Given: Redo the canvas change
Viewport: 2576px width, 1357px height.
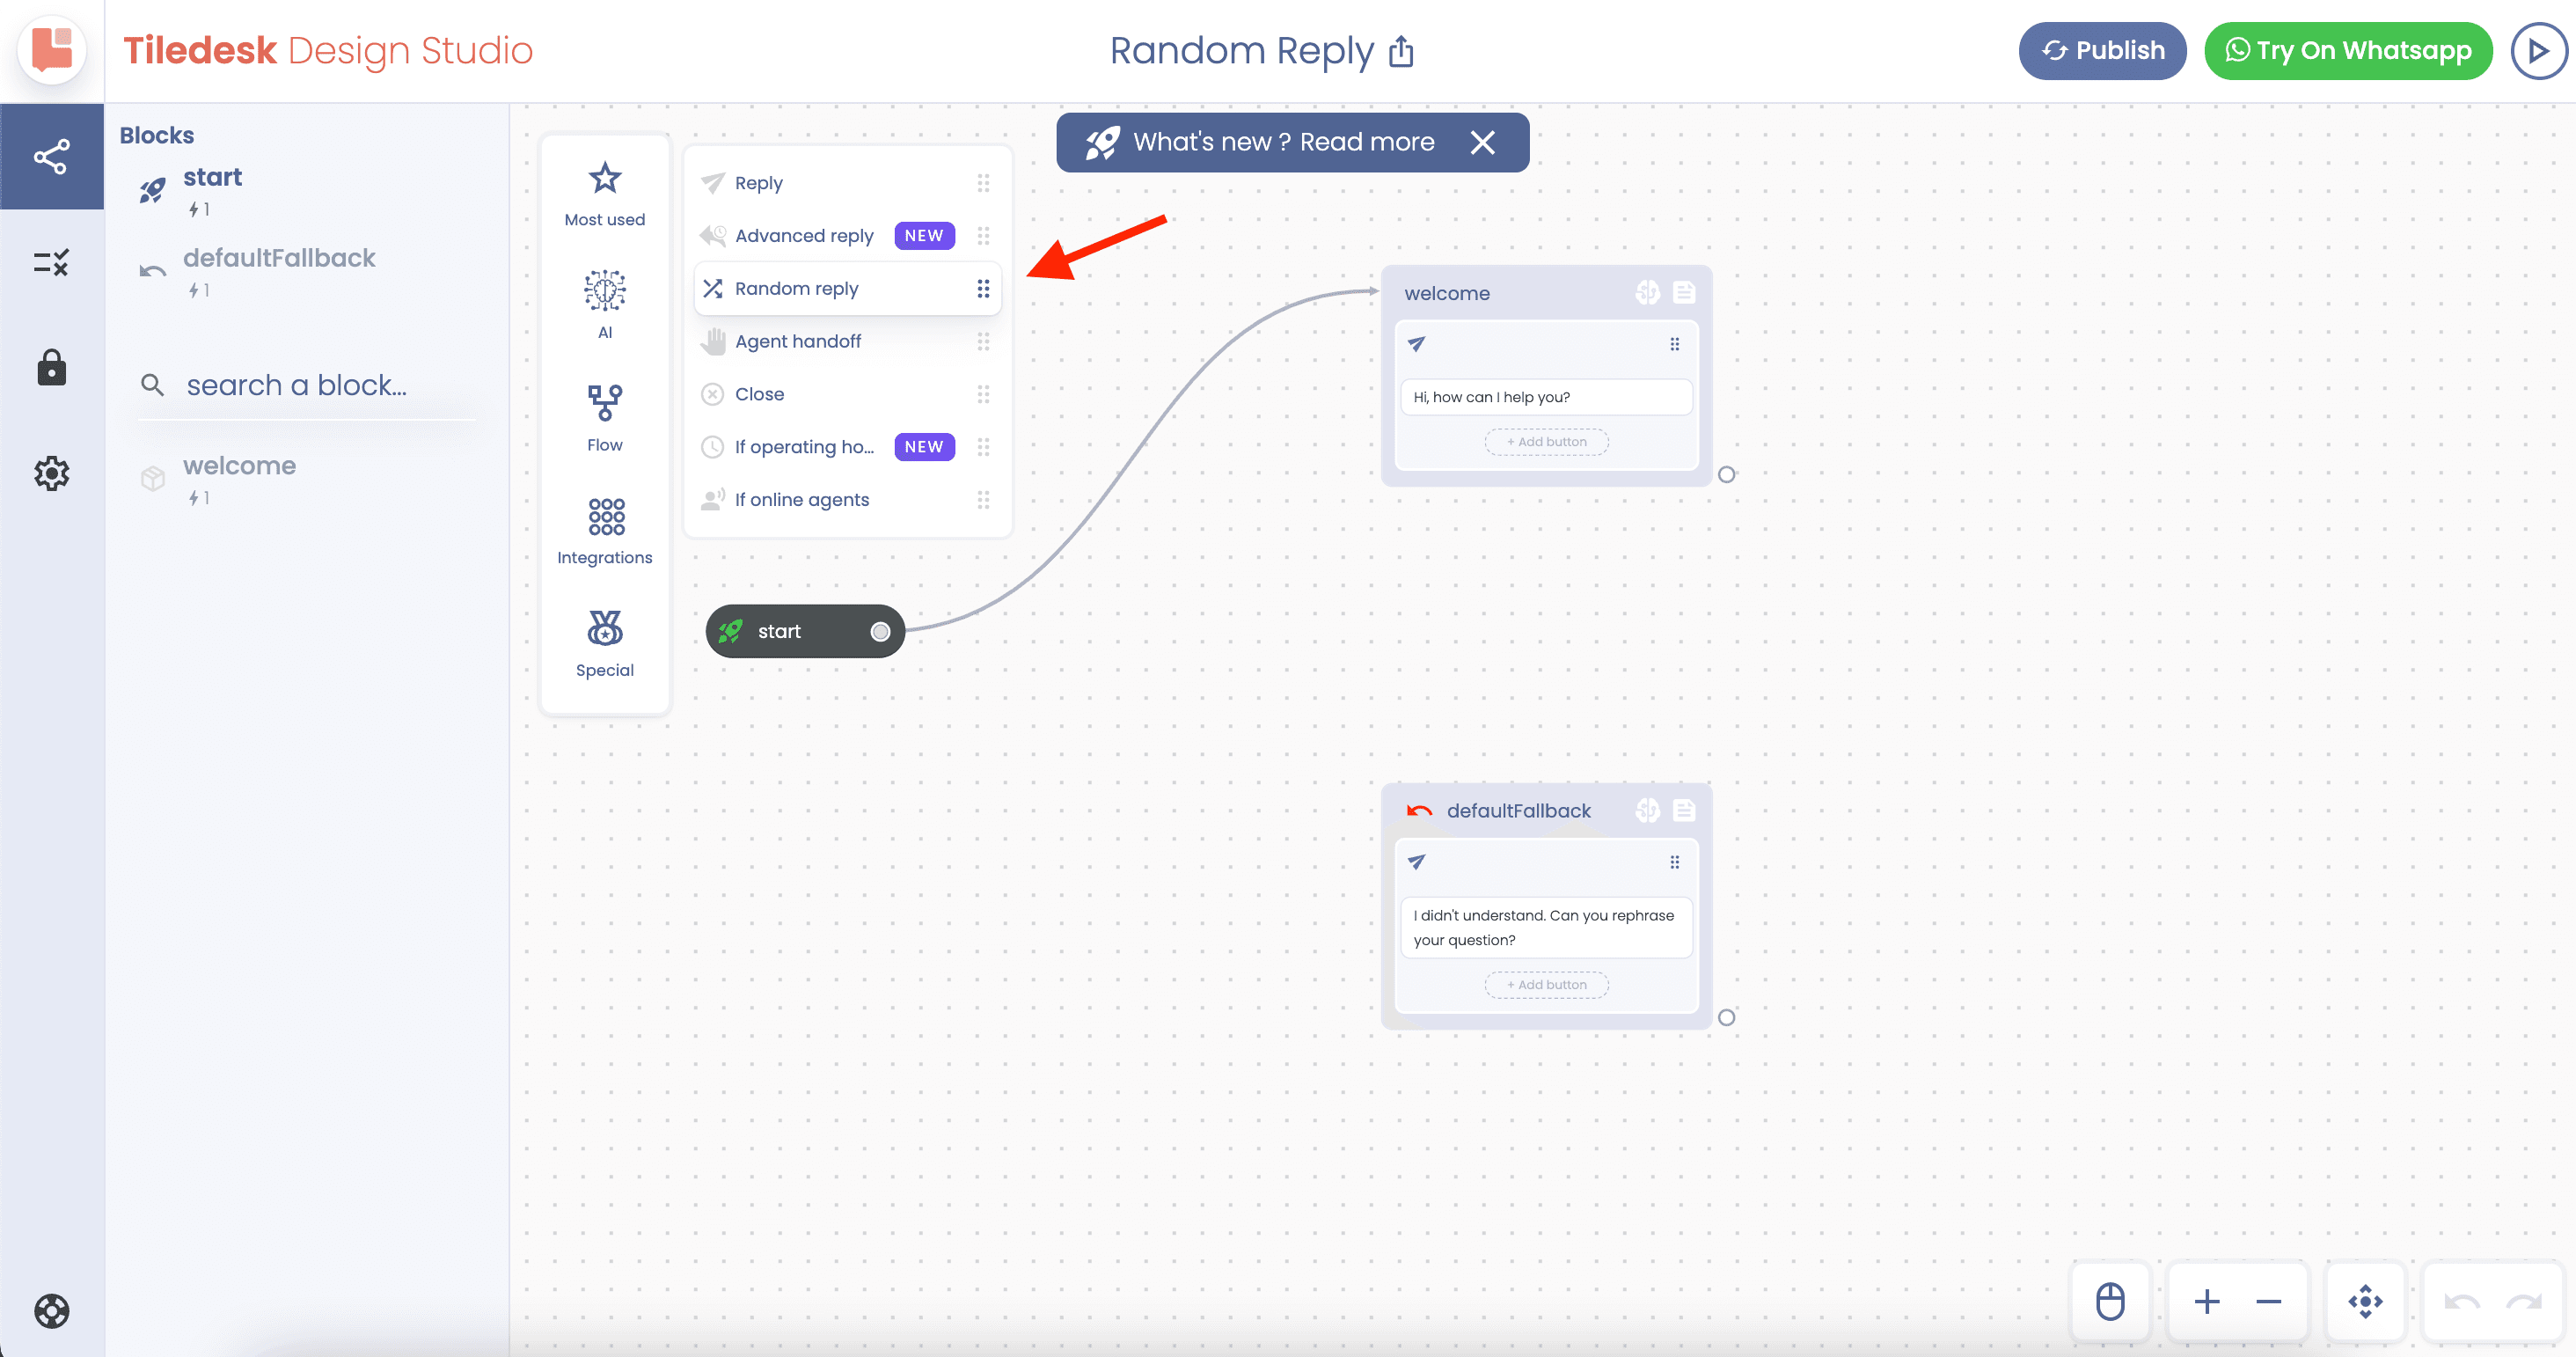Looking at the screenshot, I should [x=2523, y=1301].
